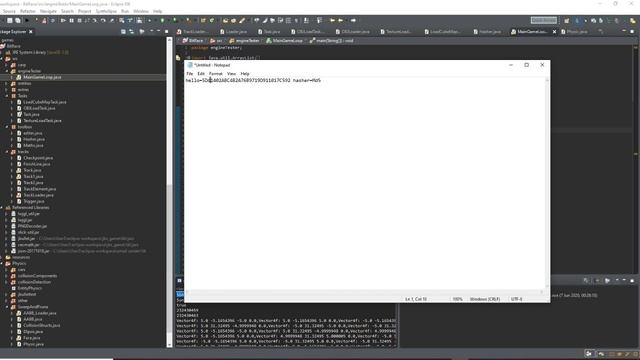640x360 pixels.
Task: Open Eclipse Project menu
Action: (84, 11)
